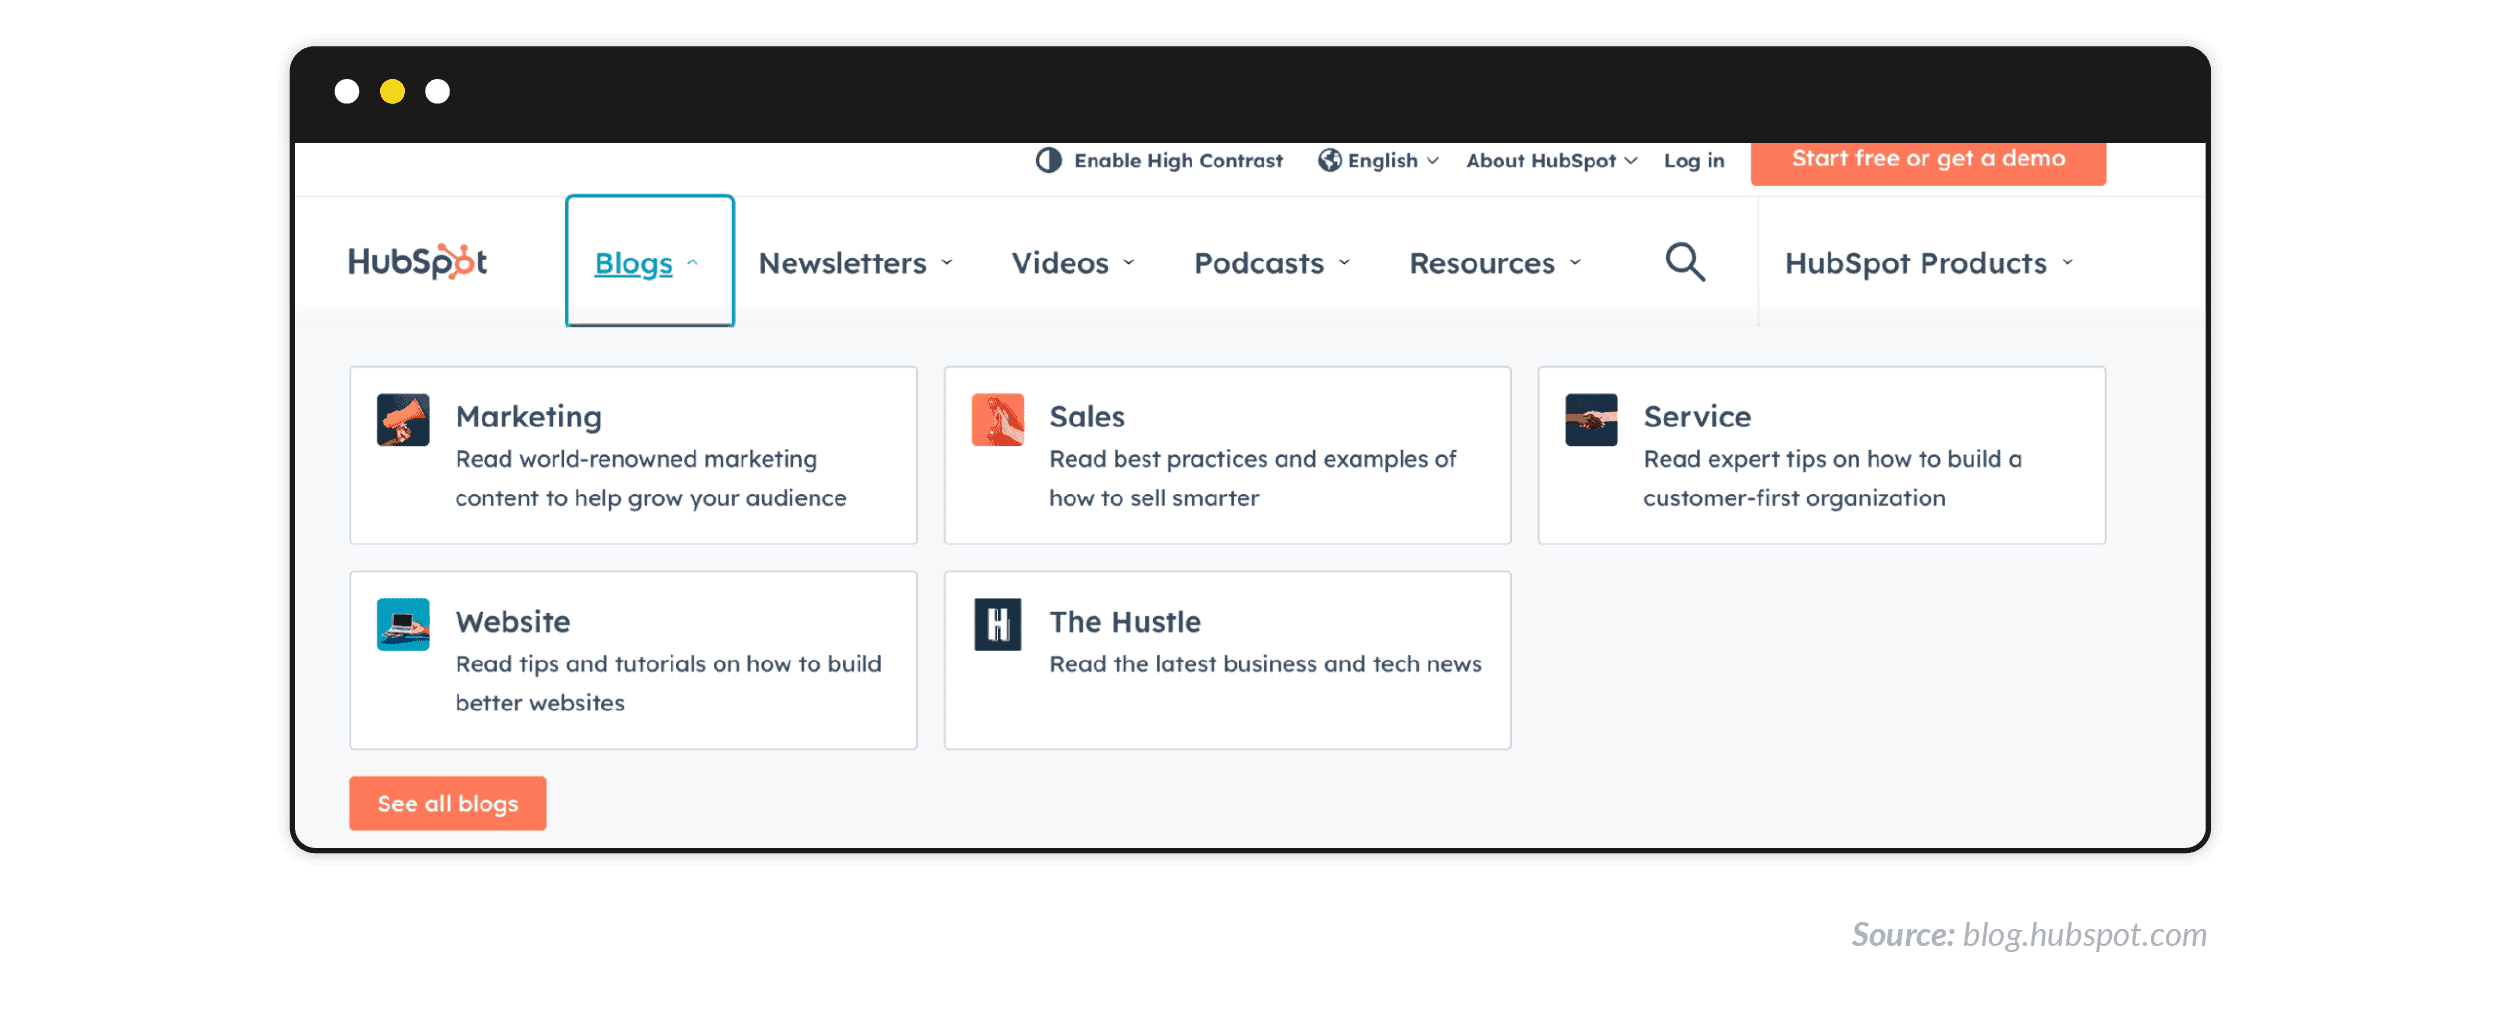Click the high contrast half-circle icon
Viewport: 2501px width, 1028px height.
tap(1048, 161)
